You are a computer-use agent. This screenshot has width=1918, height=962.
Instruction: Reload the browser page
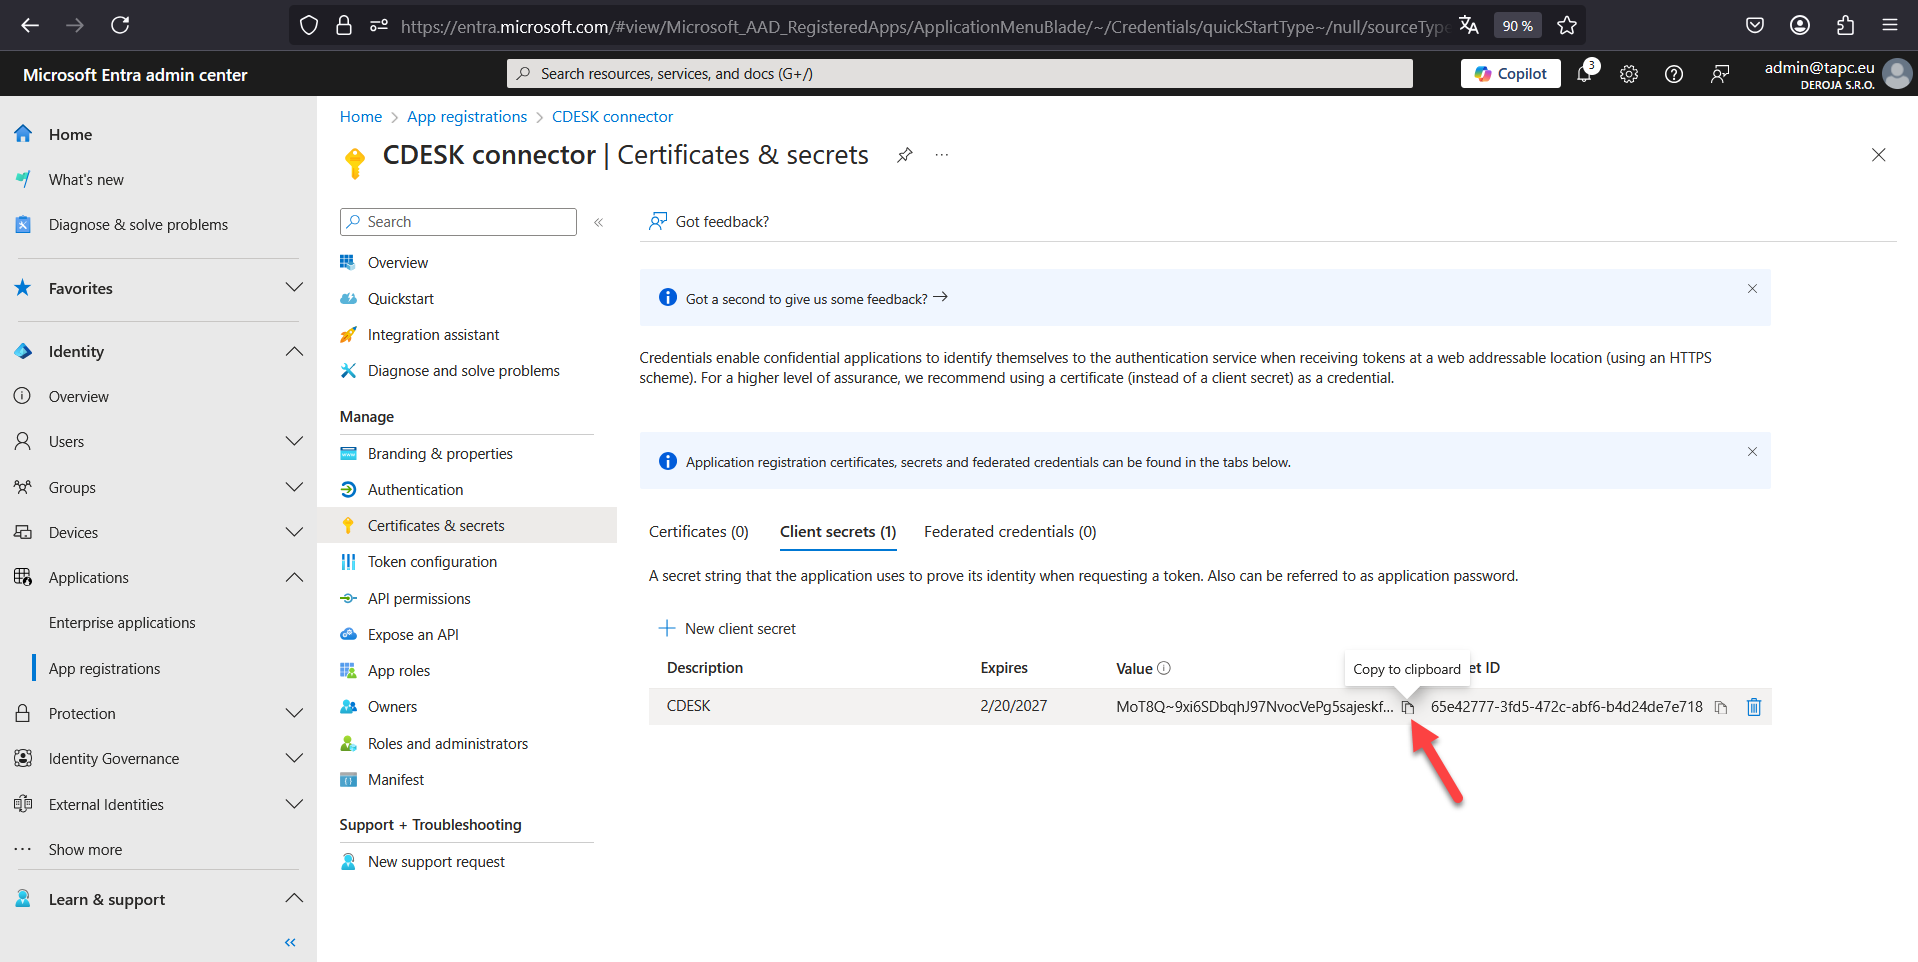tap(120, 25)
